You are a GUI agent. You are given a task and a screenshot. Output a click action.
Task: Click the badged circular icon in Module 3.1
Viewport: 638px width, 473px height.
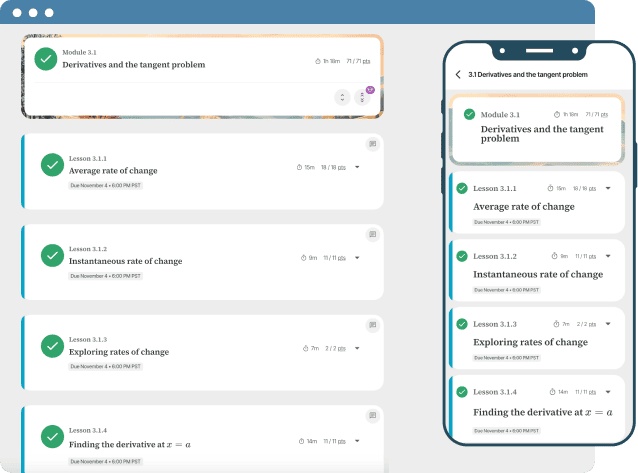[363, 97]
